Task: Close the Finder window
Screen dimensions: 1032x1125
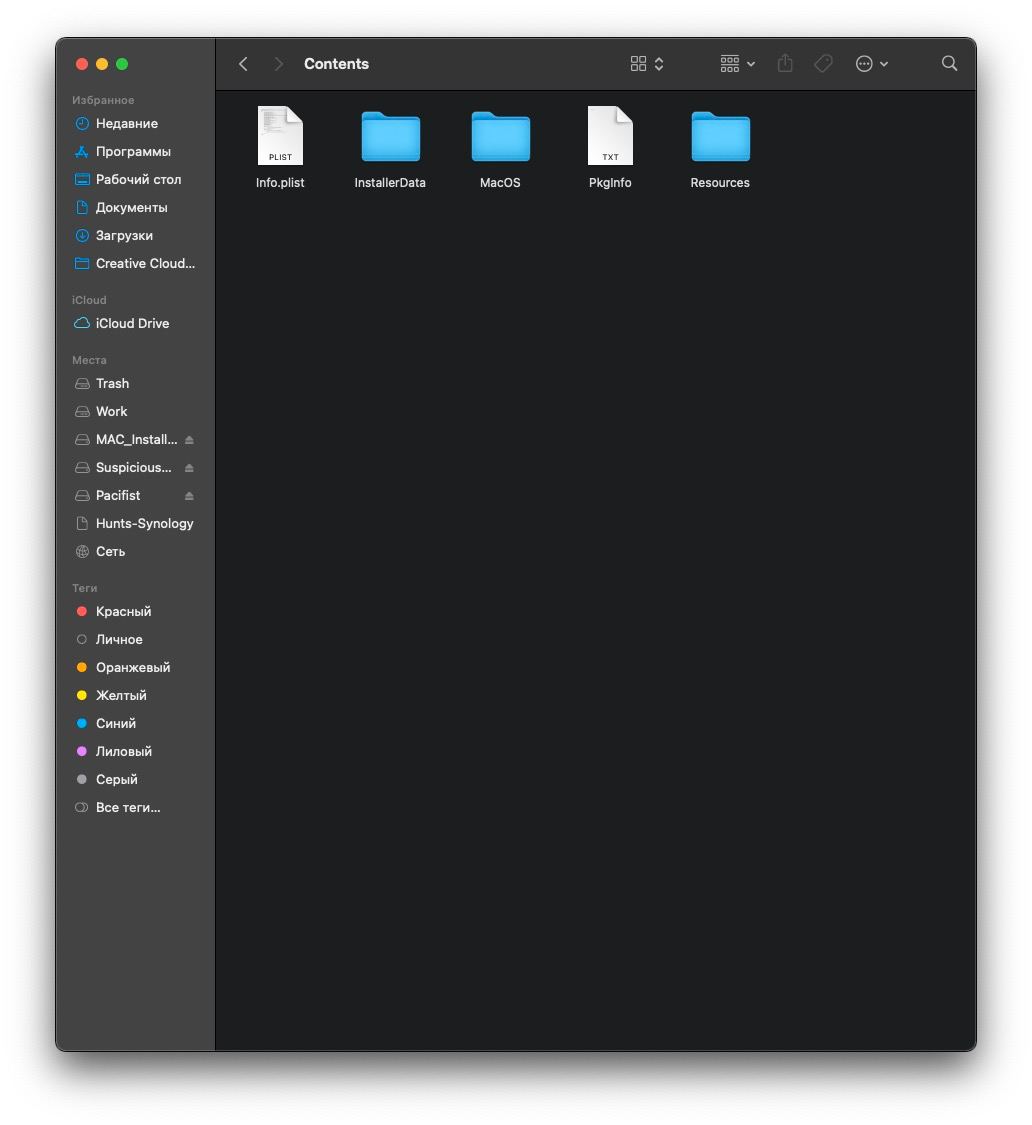Action: pos(82,64)
